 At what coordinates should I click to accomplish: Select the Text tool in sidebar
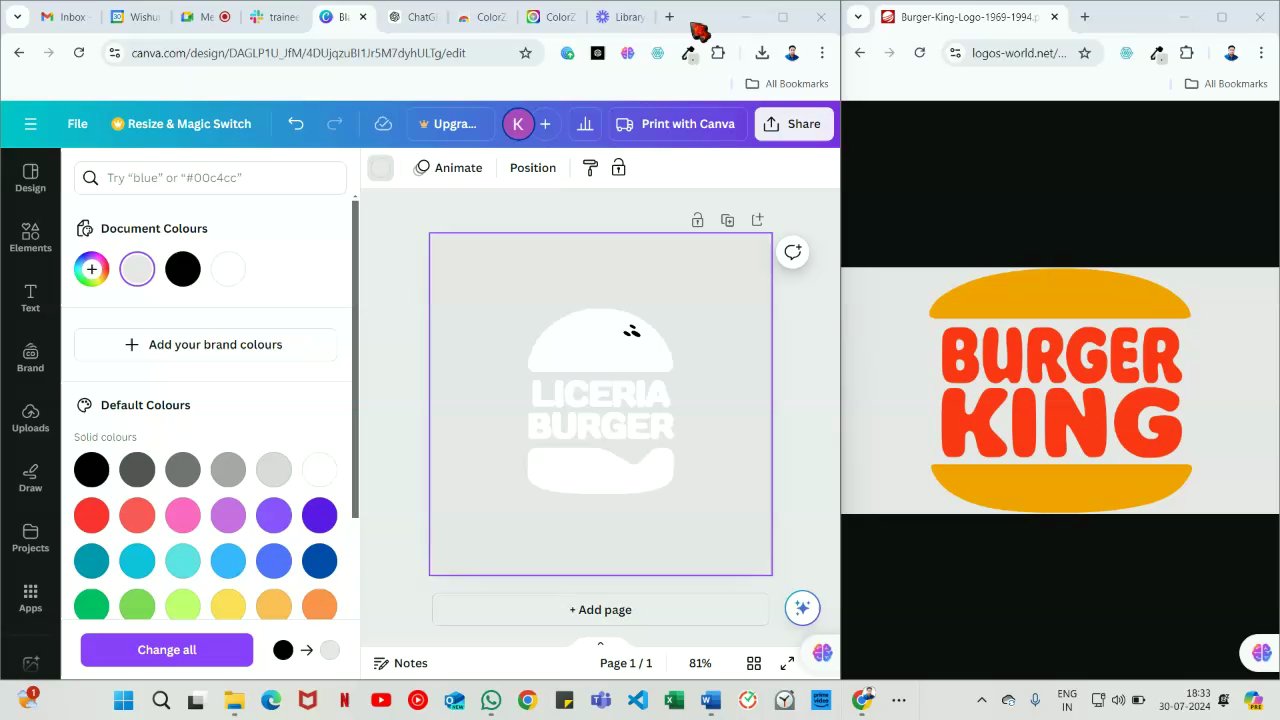30,298
